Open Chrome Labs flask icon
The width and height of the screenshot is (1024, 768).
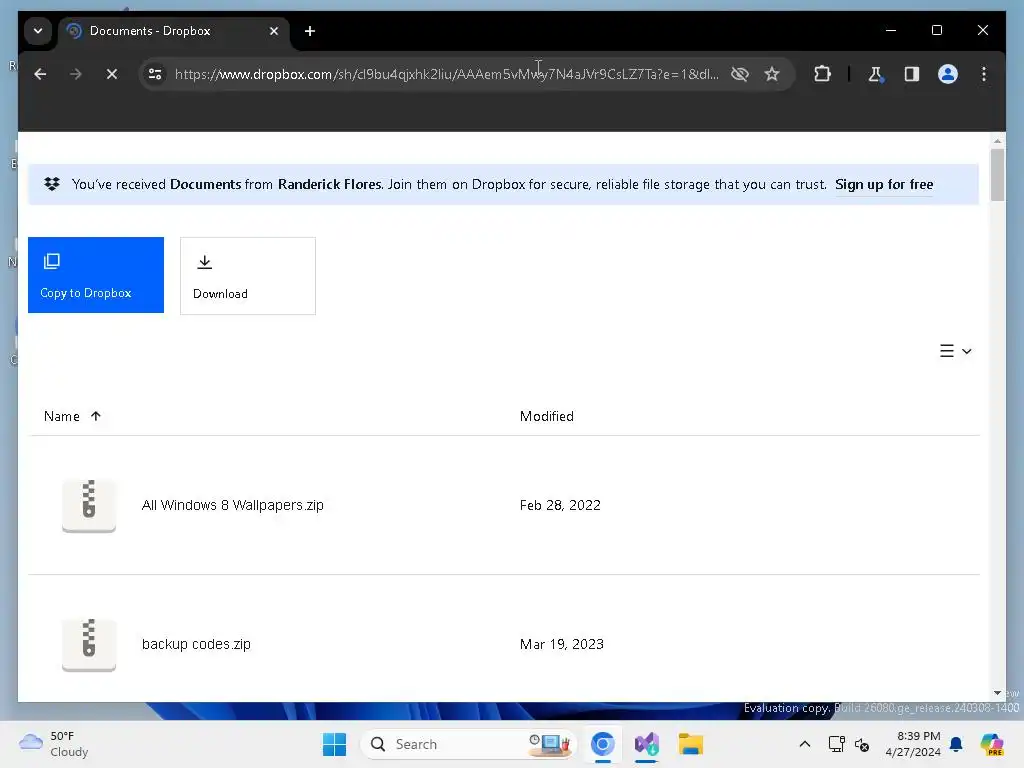(876, 74)
